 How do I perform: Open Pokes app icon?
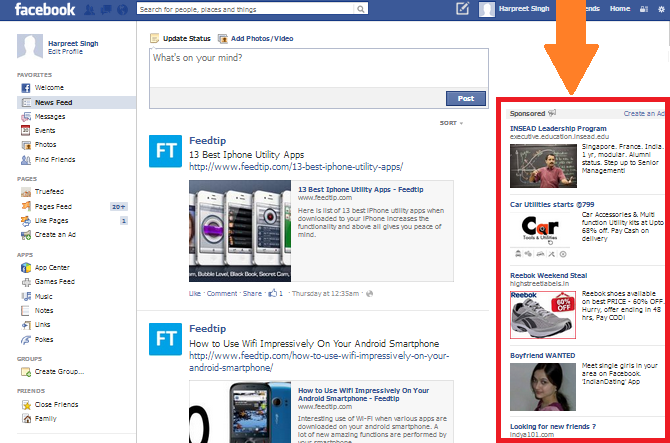[26, 340]
